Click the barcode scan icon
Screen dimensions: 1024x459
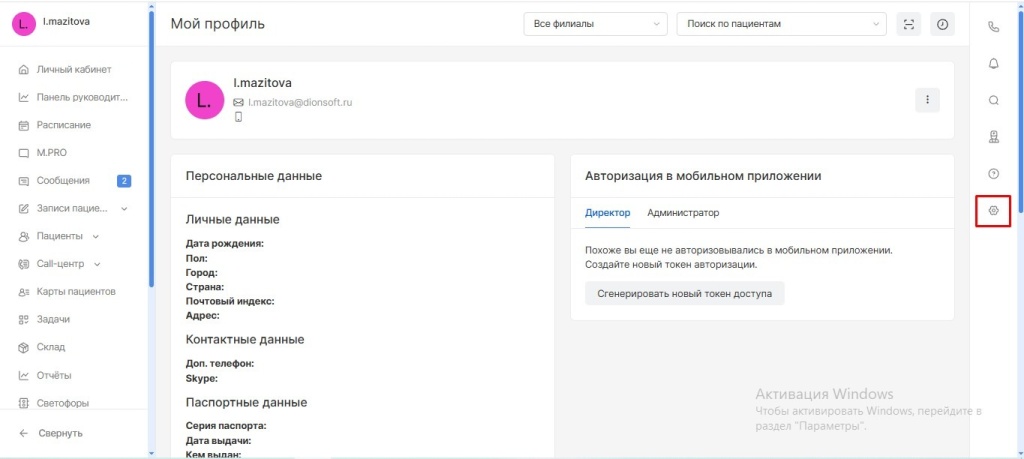tap(908, 24)
